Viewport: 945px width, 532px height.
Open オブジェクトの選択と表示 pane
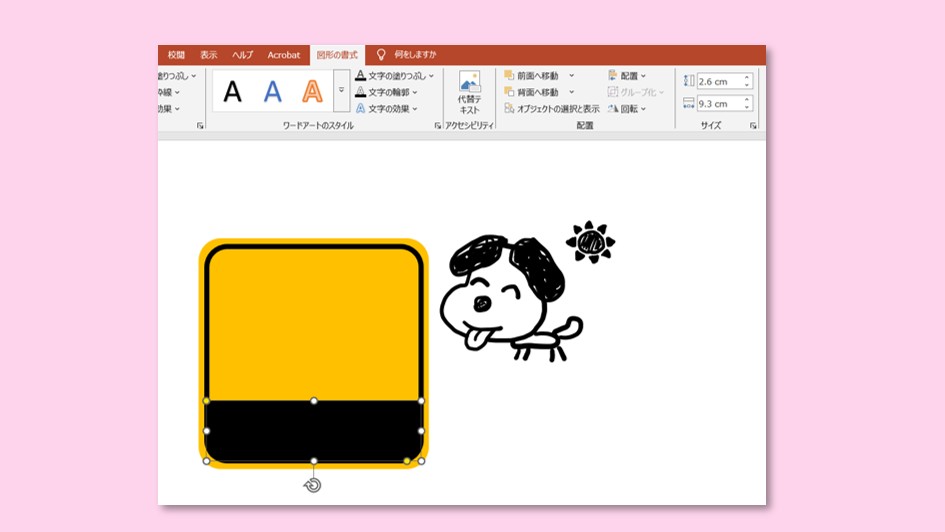coord(551,108)
